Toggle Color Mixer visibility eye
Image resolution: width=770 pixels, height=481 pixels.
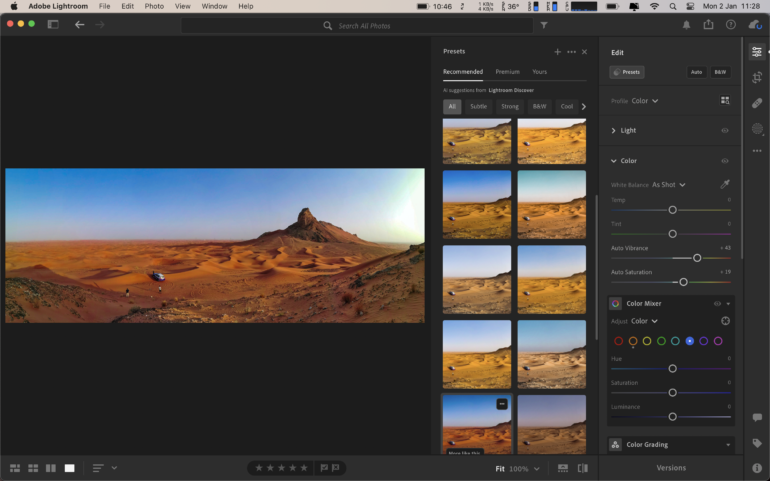[x=717, y=303]
